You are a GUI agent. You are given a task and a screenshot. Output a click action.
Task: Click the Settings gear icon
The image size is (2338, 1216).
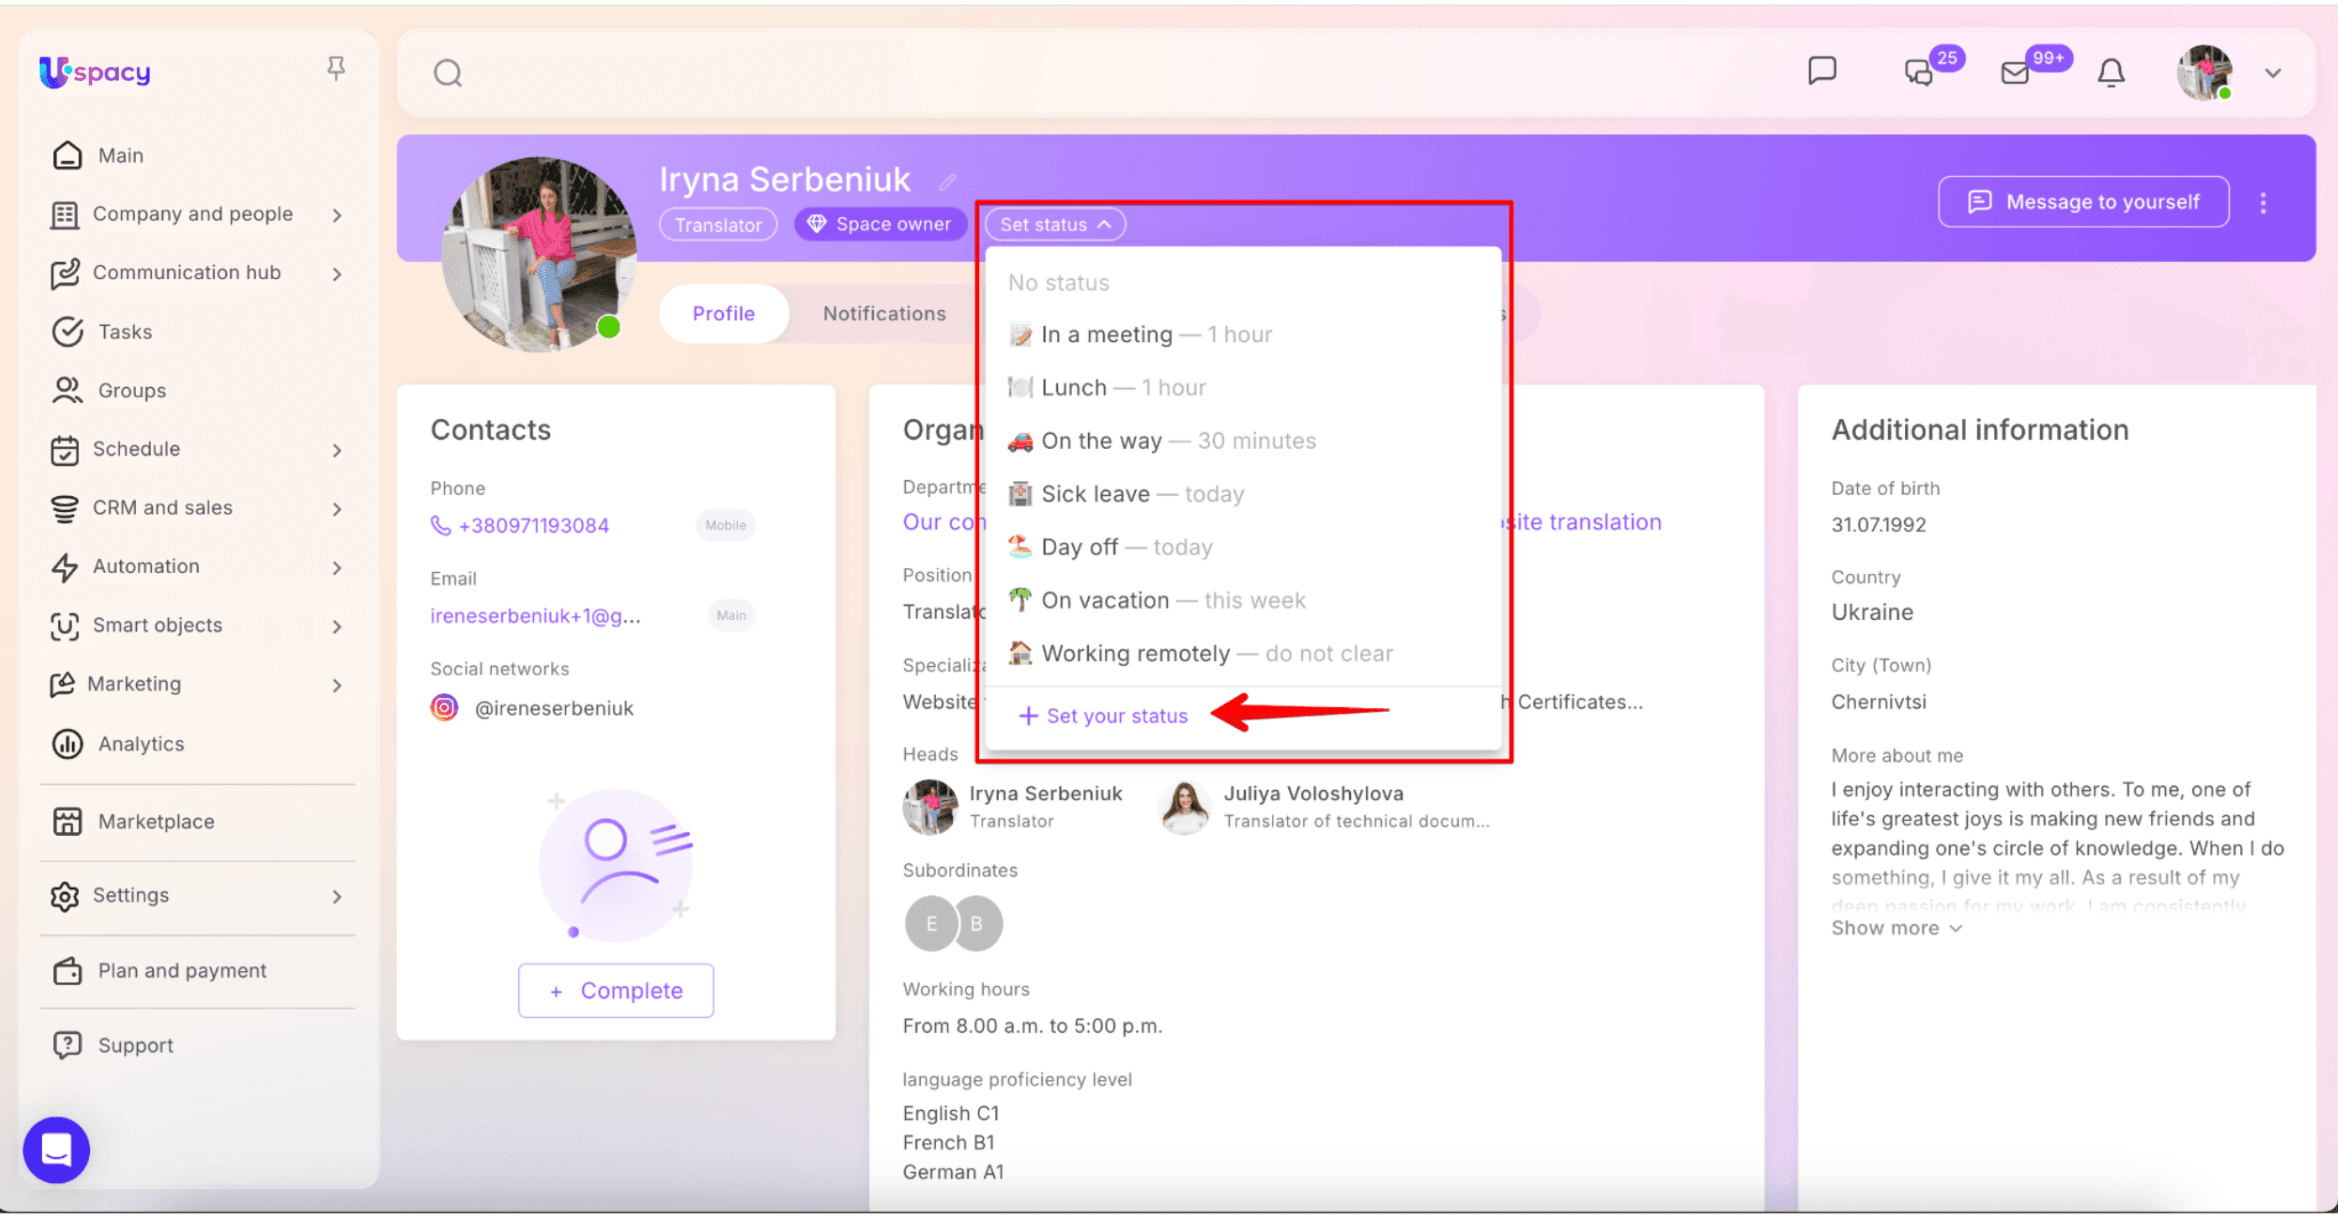(x=65, y=896)
